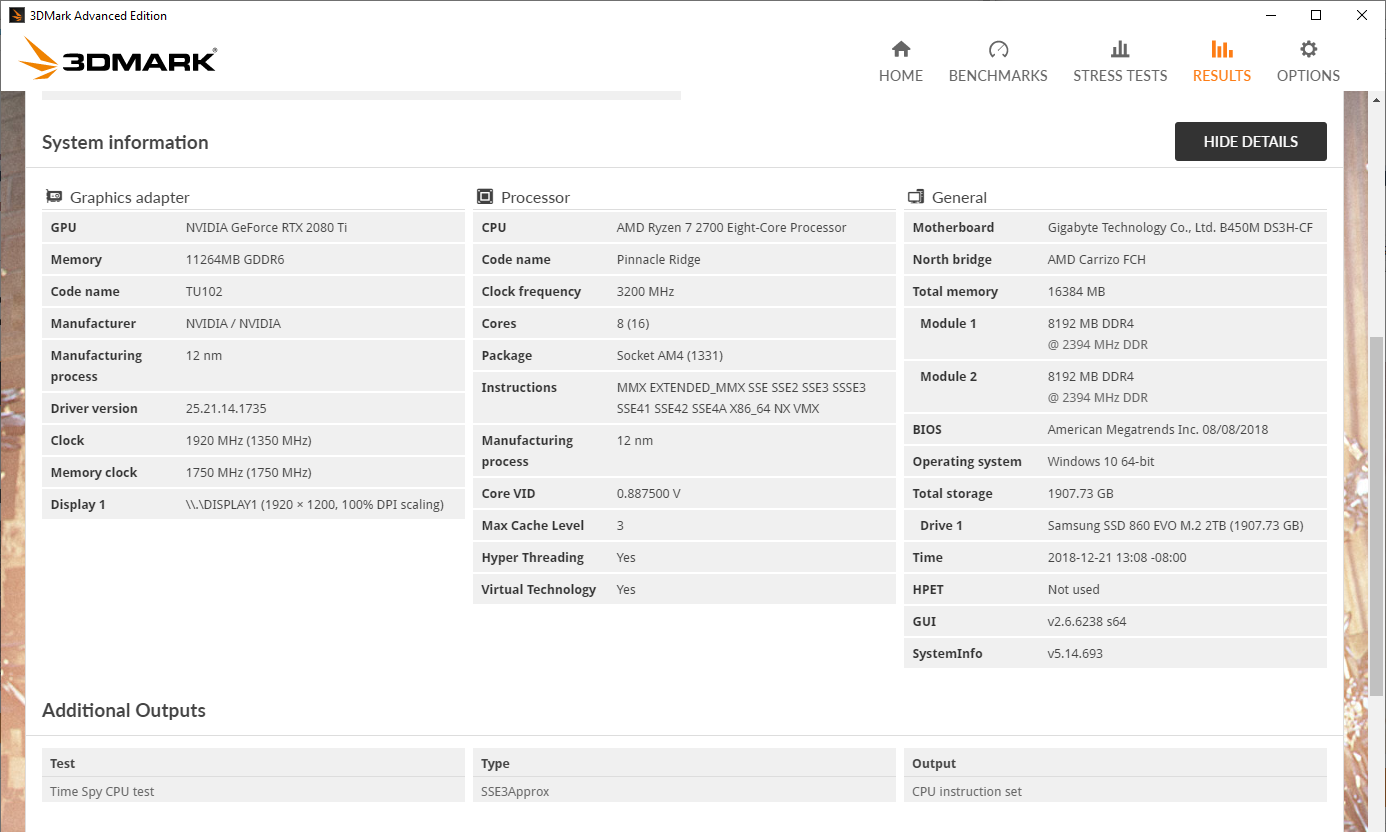1386x832 pixels.
Task: Switch to the Results tab
Action: pos(1221,61)
